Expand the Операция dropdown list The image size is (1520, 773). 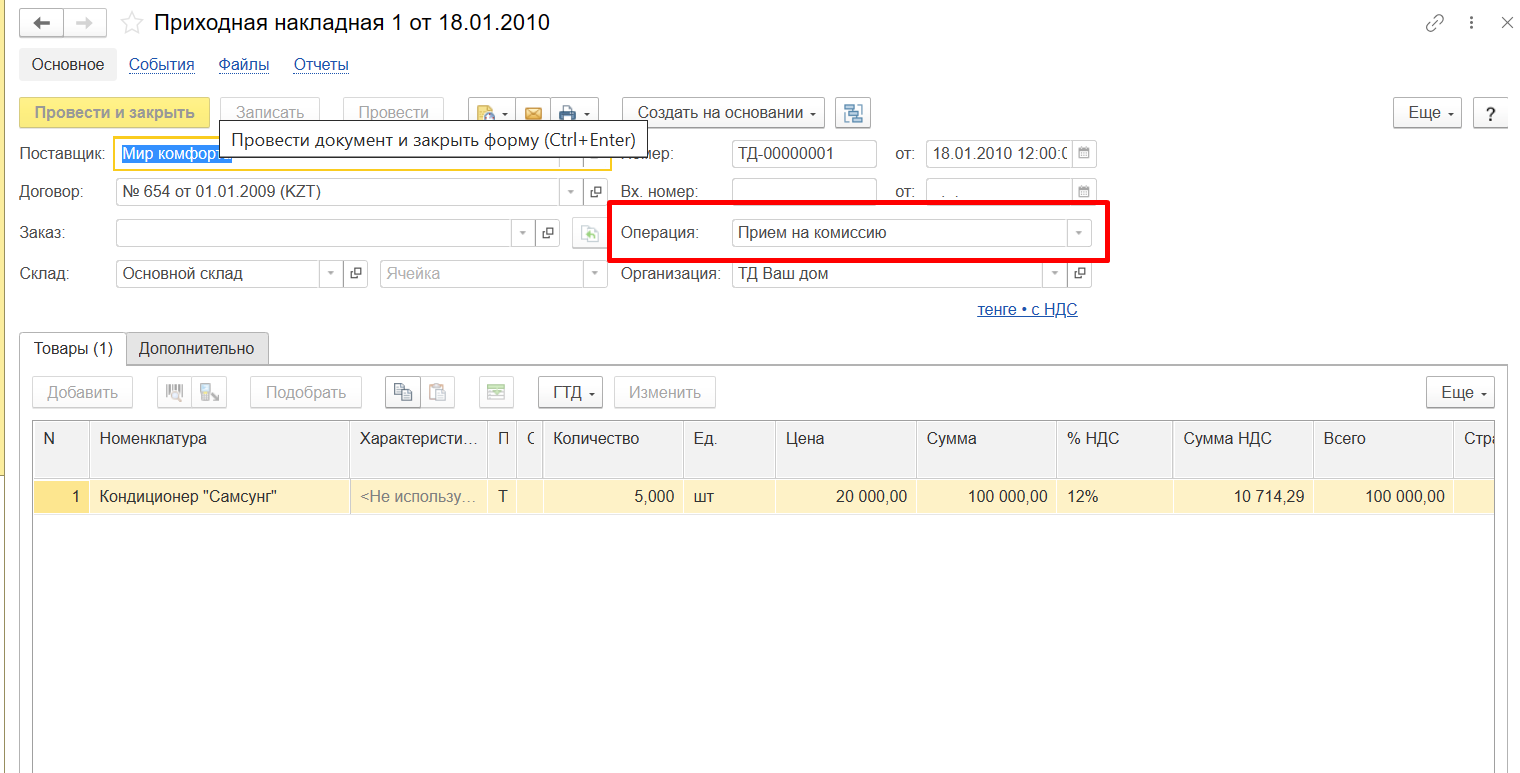point(1078,233)
